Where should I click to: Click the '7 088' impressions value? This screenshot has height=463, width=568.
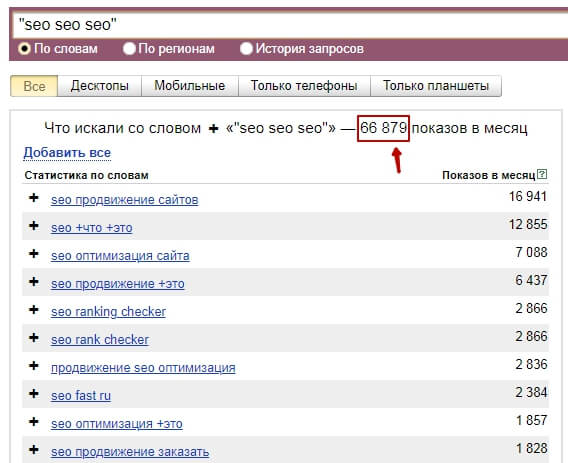pyautogui.click(x=531, y=252)
